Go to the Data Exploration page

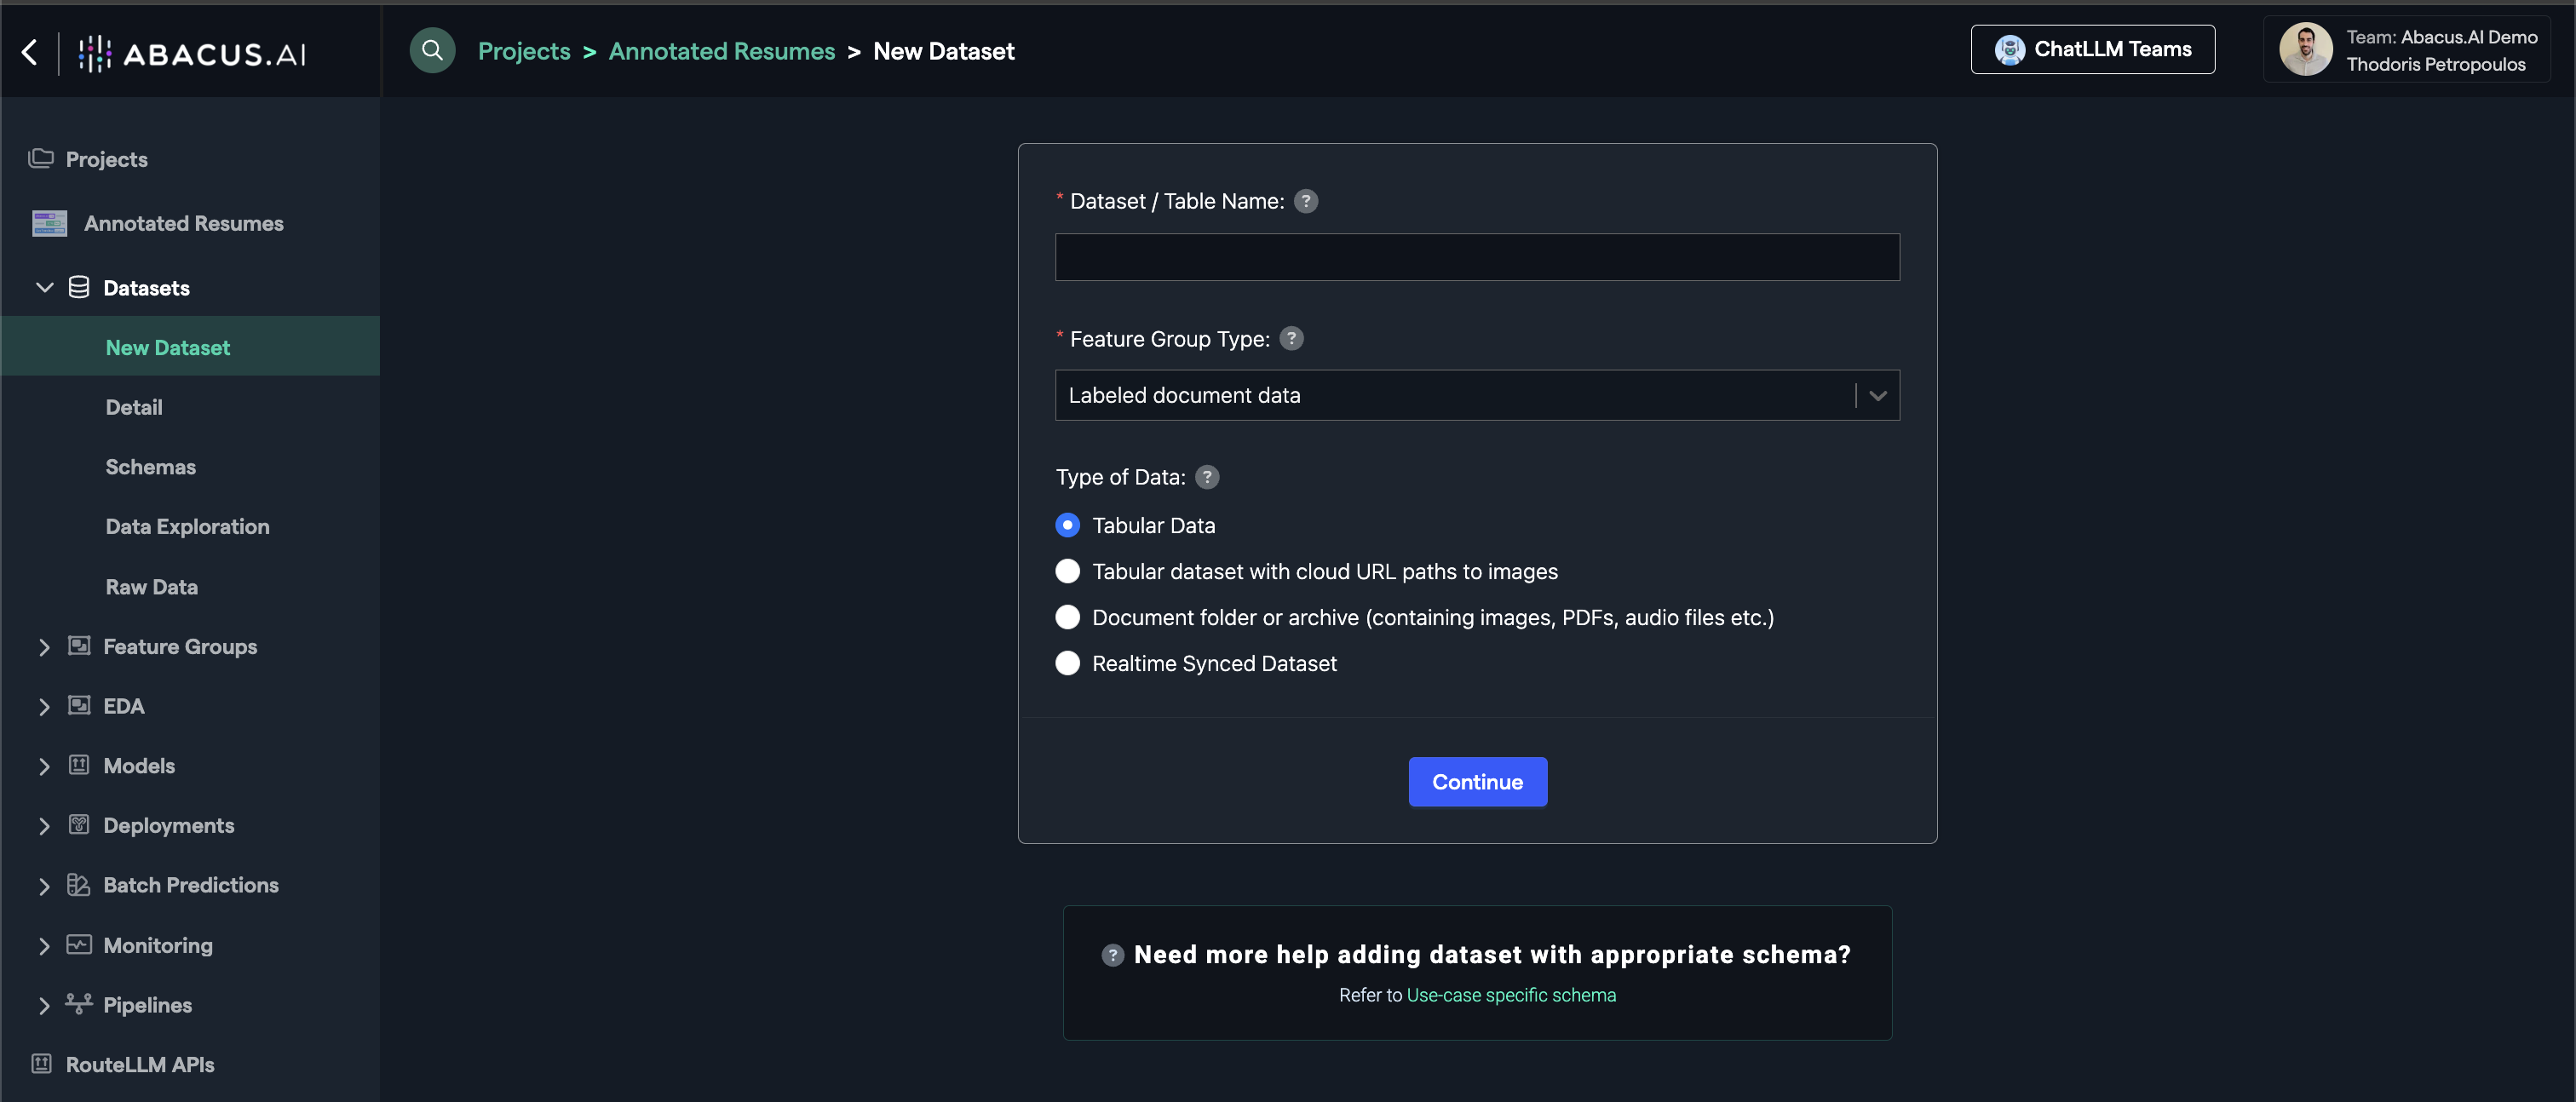point(187,526)
